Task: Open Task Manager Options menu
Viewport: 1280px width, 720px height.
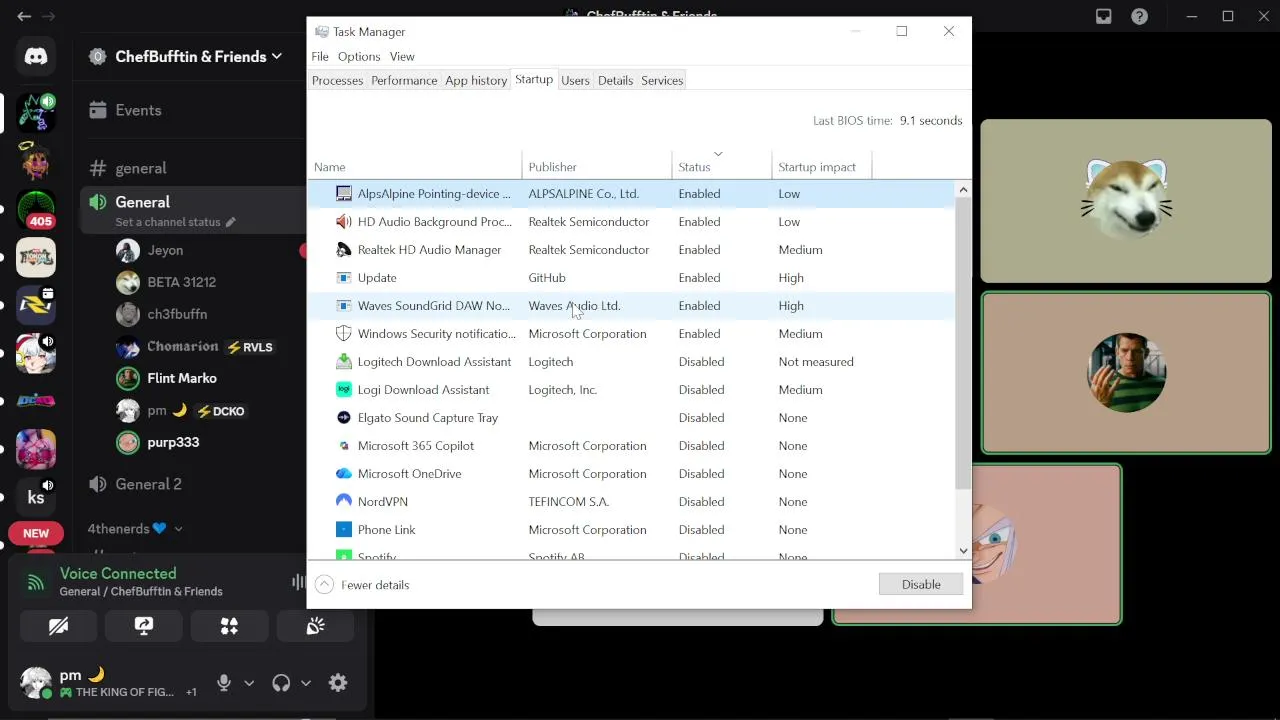Action: click(x=359, y=57)
